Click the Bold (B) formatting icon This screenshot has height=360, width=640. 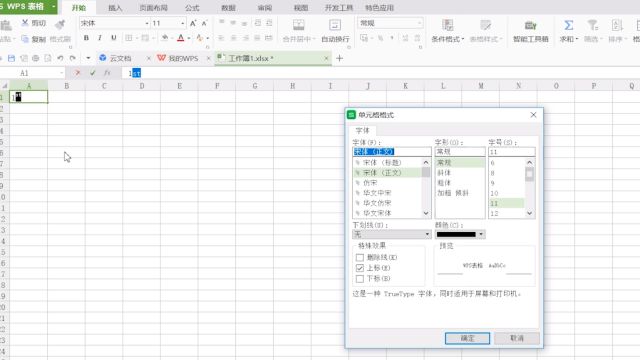[x=86, y=38]
